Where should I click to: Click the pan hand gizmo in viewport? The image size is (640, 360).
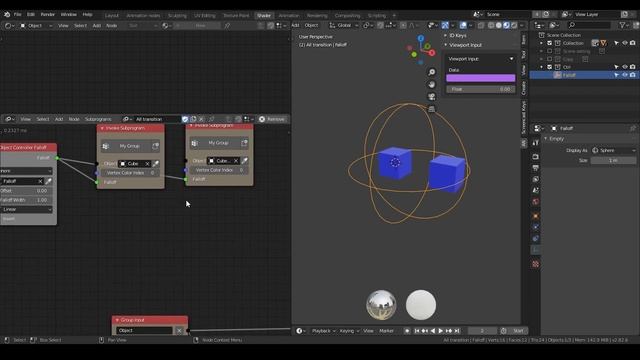[431, 84]
